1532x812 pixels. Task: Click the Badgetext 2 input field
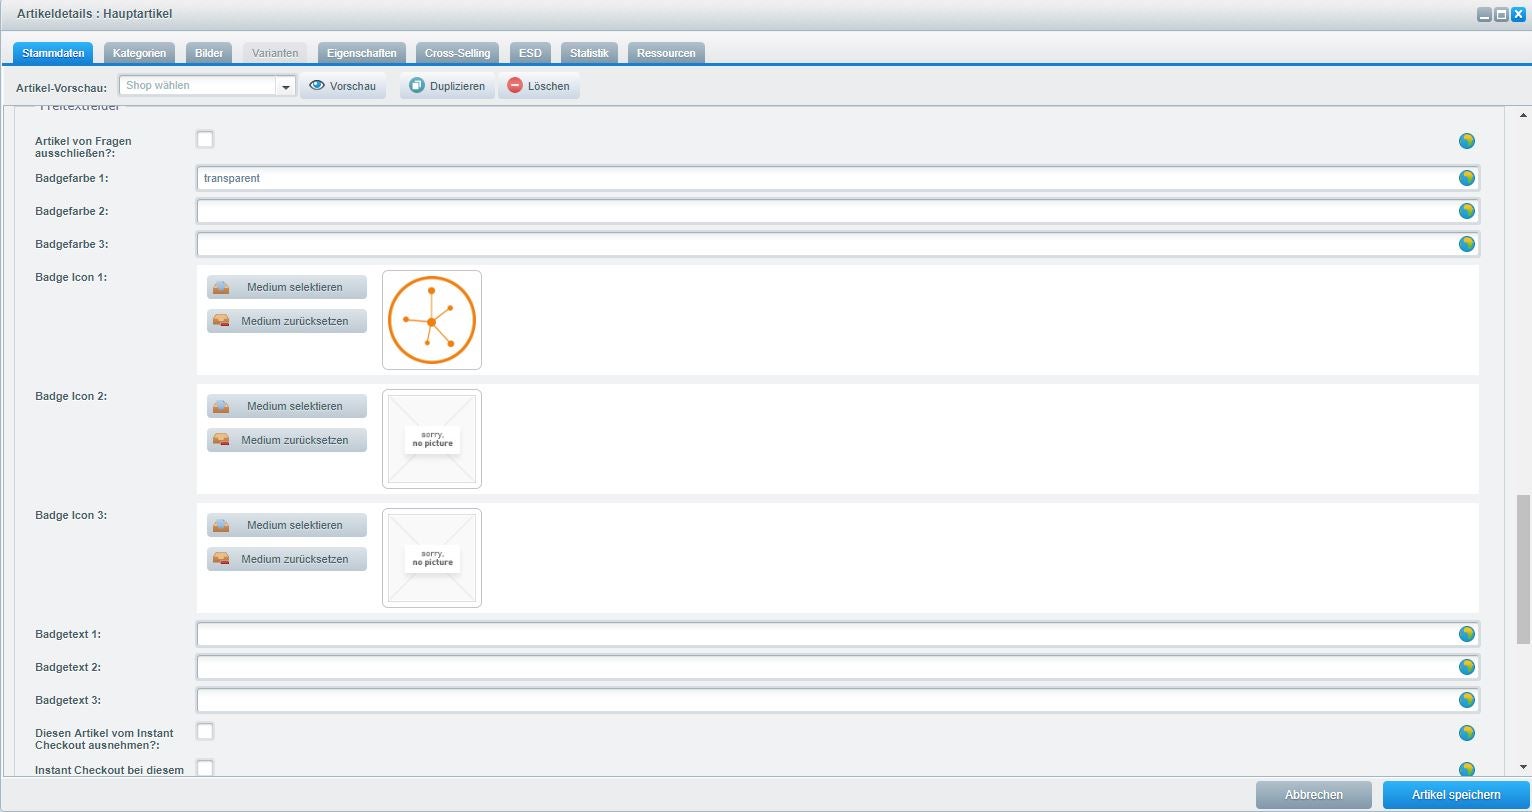[838, 667]
